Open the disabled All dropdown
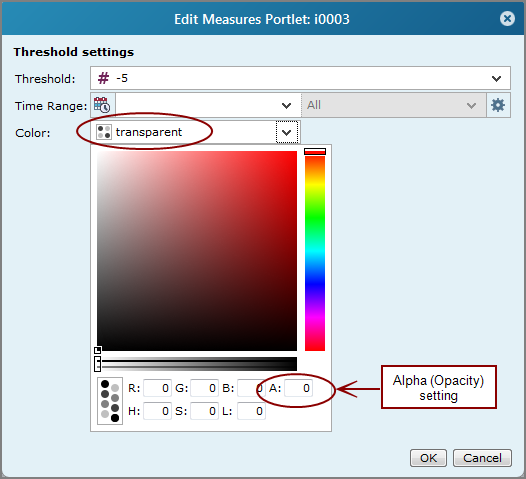The image size is (526, 479). coord(393,105)
